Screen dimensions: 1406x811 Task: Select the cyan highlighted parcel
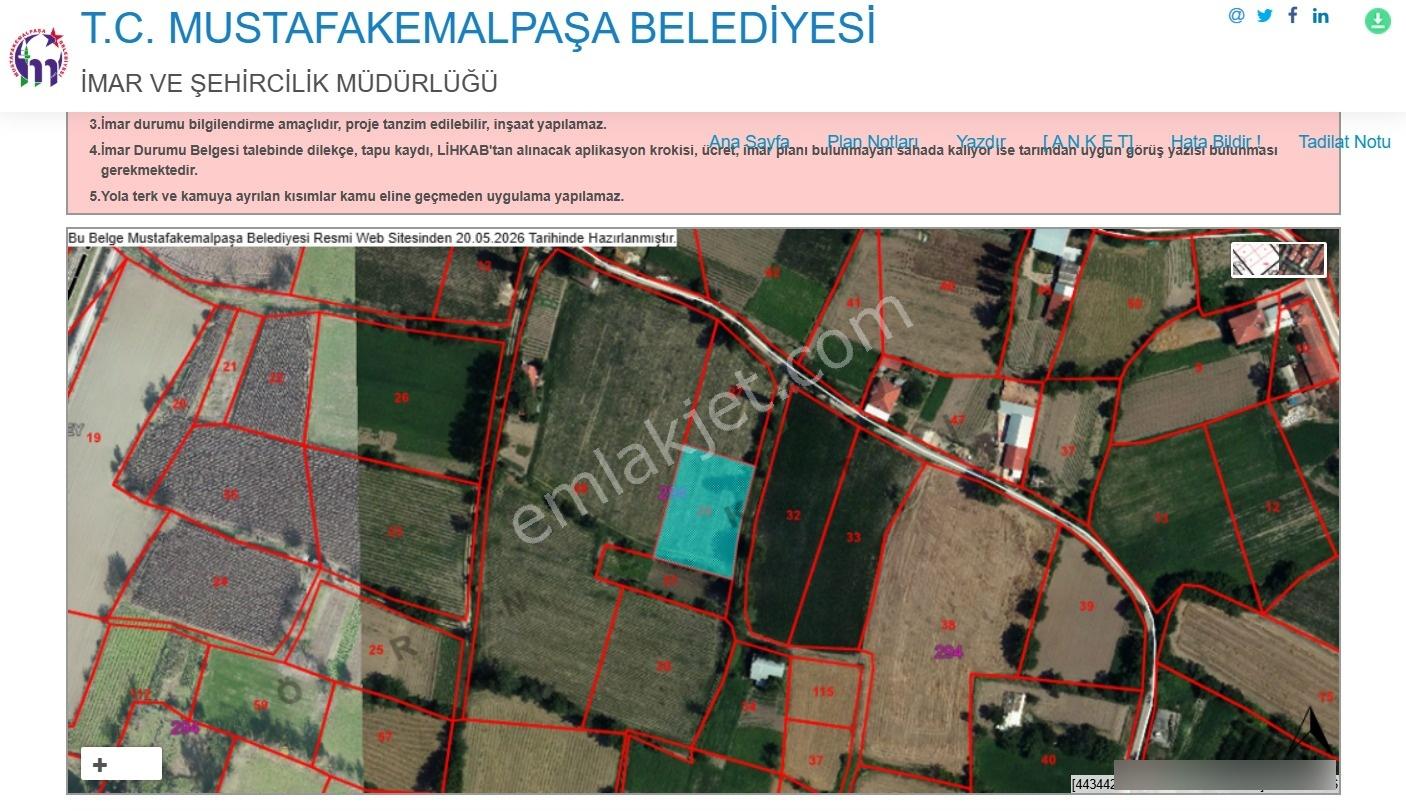pos(704,512)
